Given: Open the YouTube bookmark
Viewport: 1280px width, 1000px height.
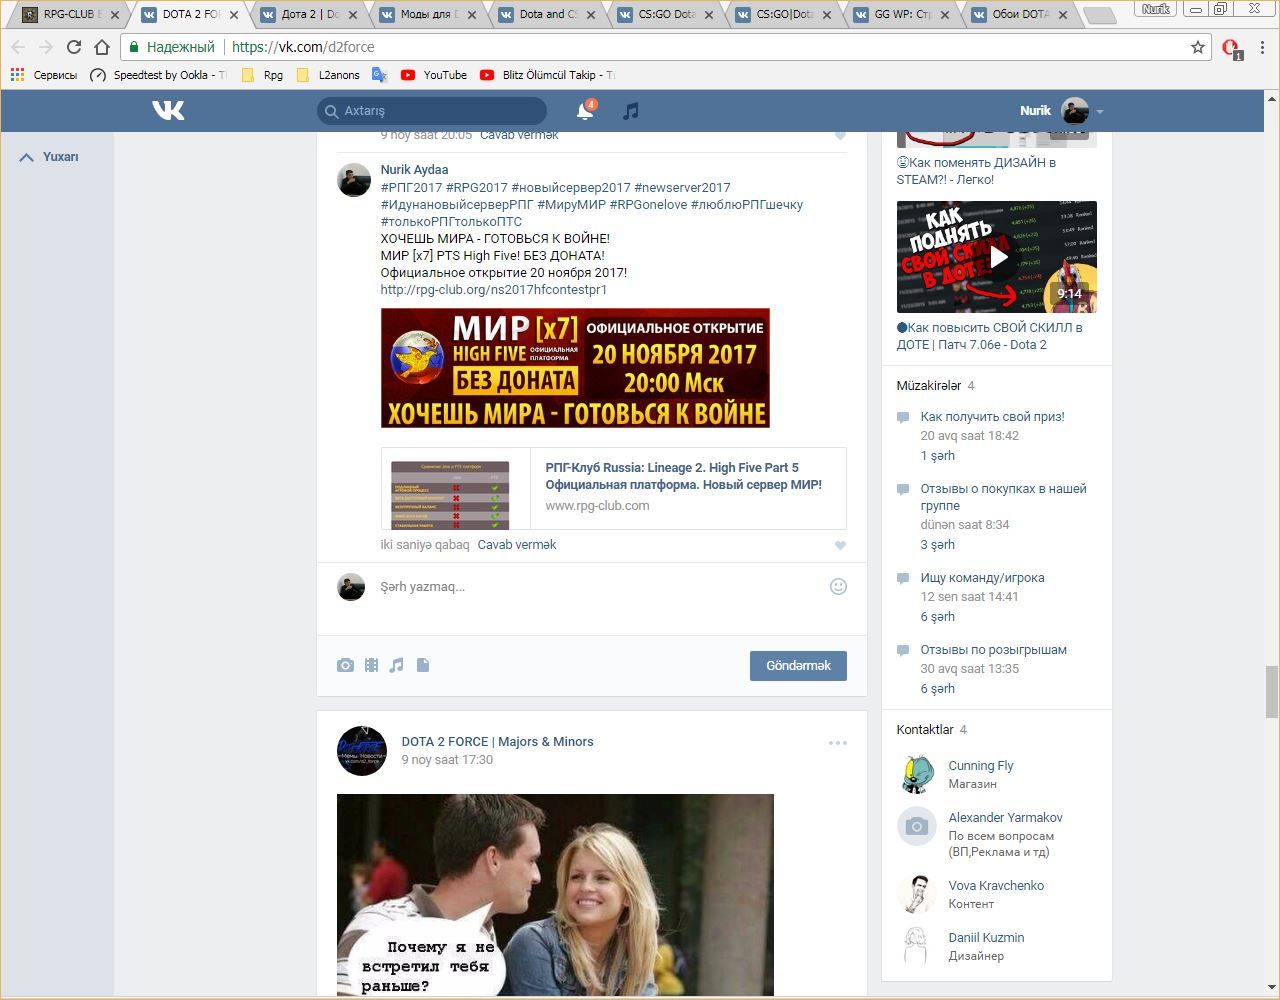Looking at the screenshot, I should coord(434,75).
